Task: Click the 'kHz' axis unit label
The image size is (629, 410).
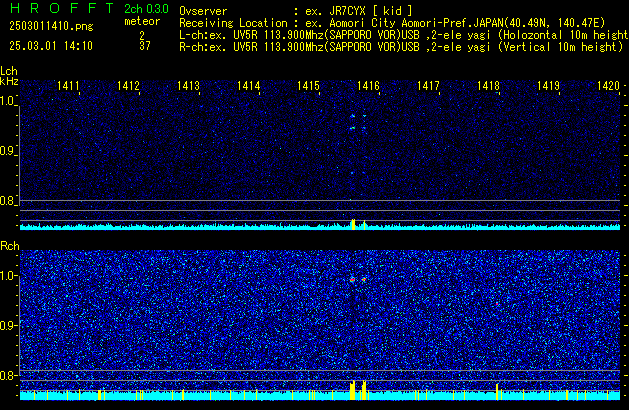Action: click(x=9, y=81)
